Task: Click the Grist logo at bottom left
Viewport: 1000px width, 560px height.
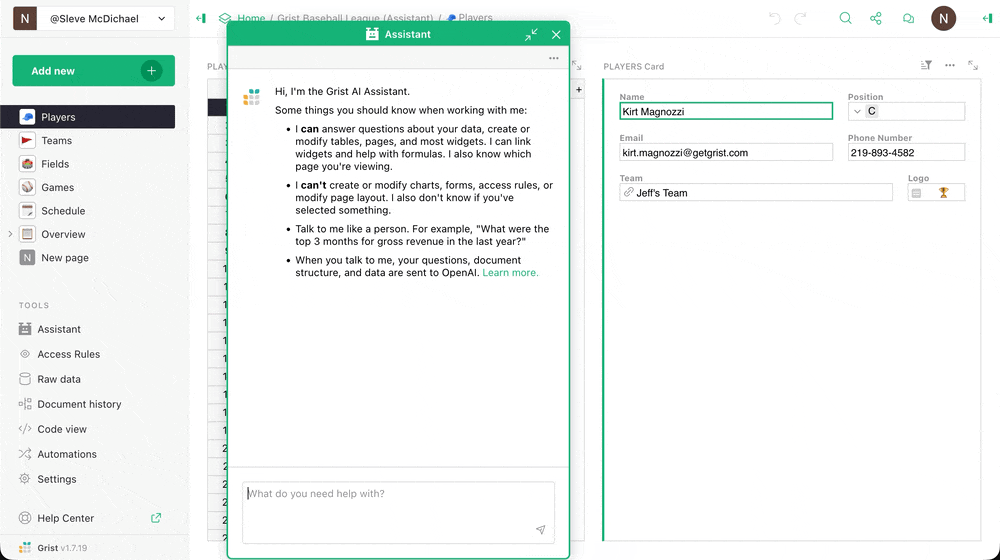Action: (x=25, y=547)
